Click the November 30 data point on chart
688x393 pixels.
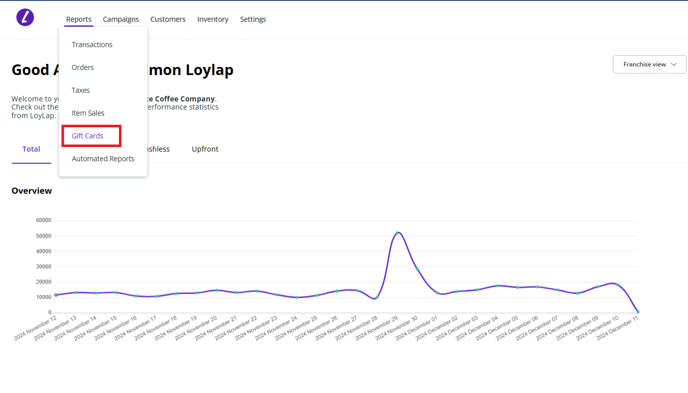pos(417,269)
